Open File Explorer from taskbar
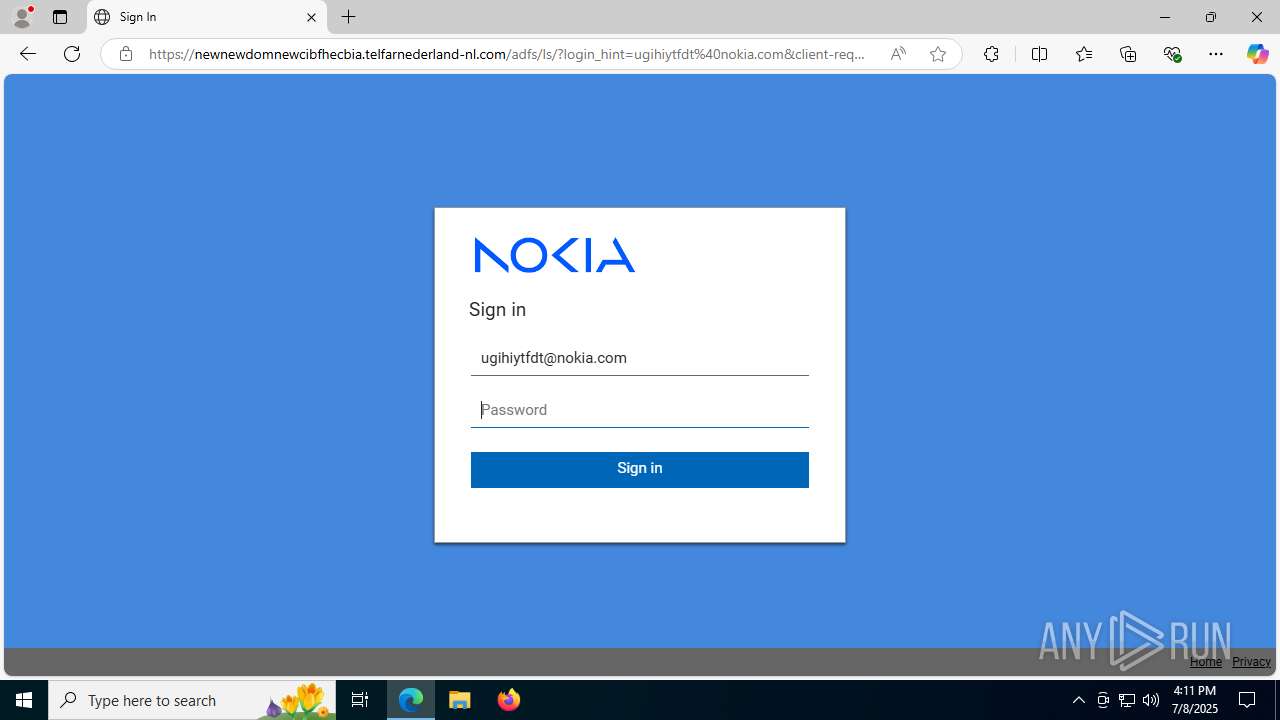1280x720 pixels. [460, 700]
